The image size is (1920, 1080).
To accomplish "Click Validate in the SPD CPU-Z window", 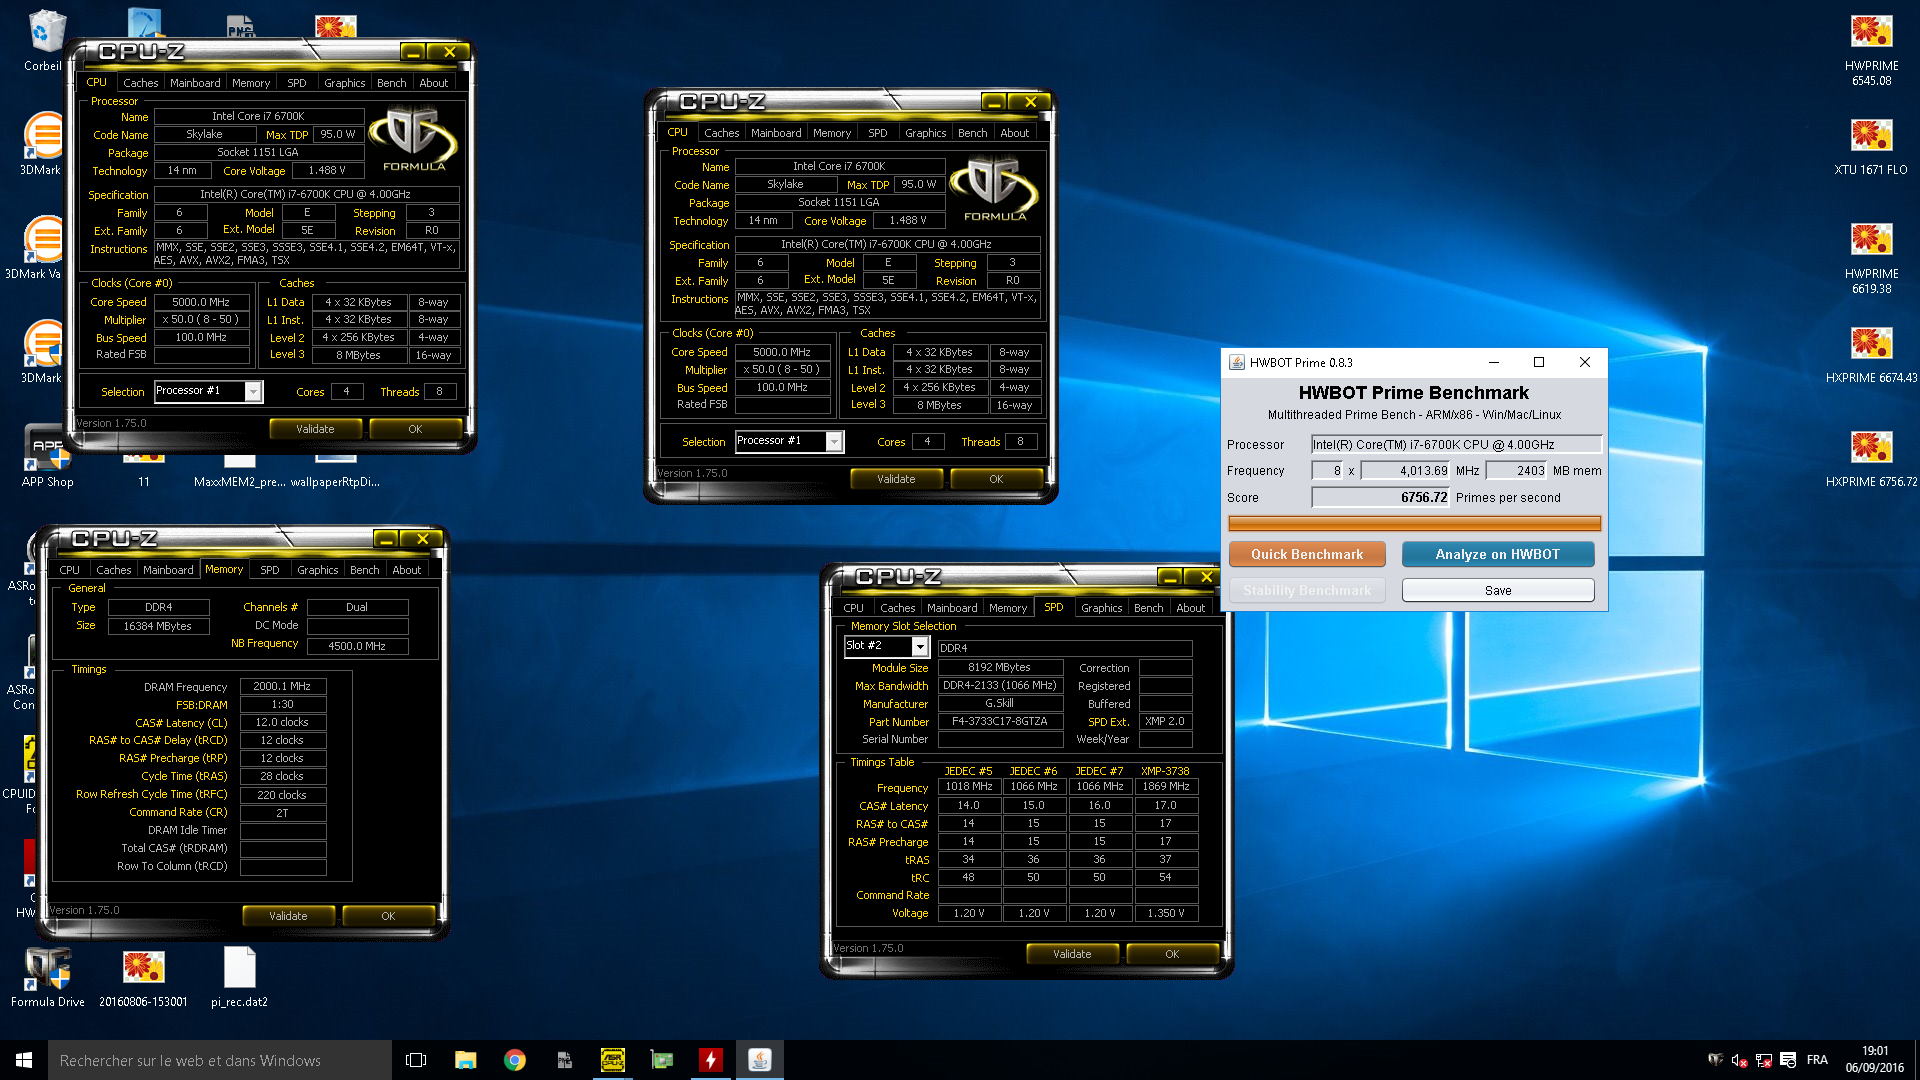I will [1072, 954].
